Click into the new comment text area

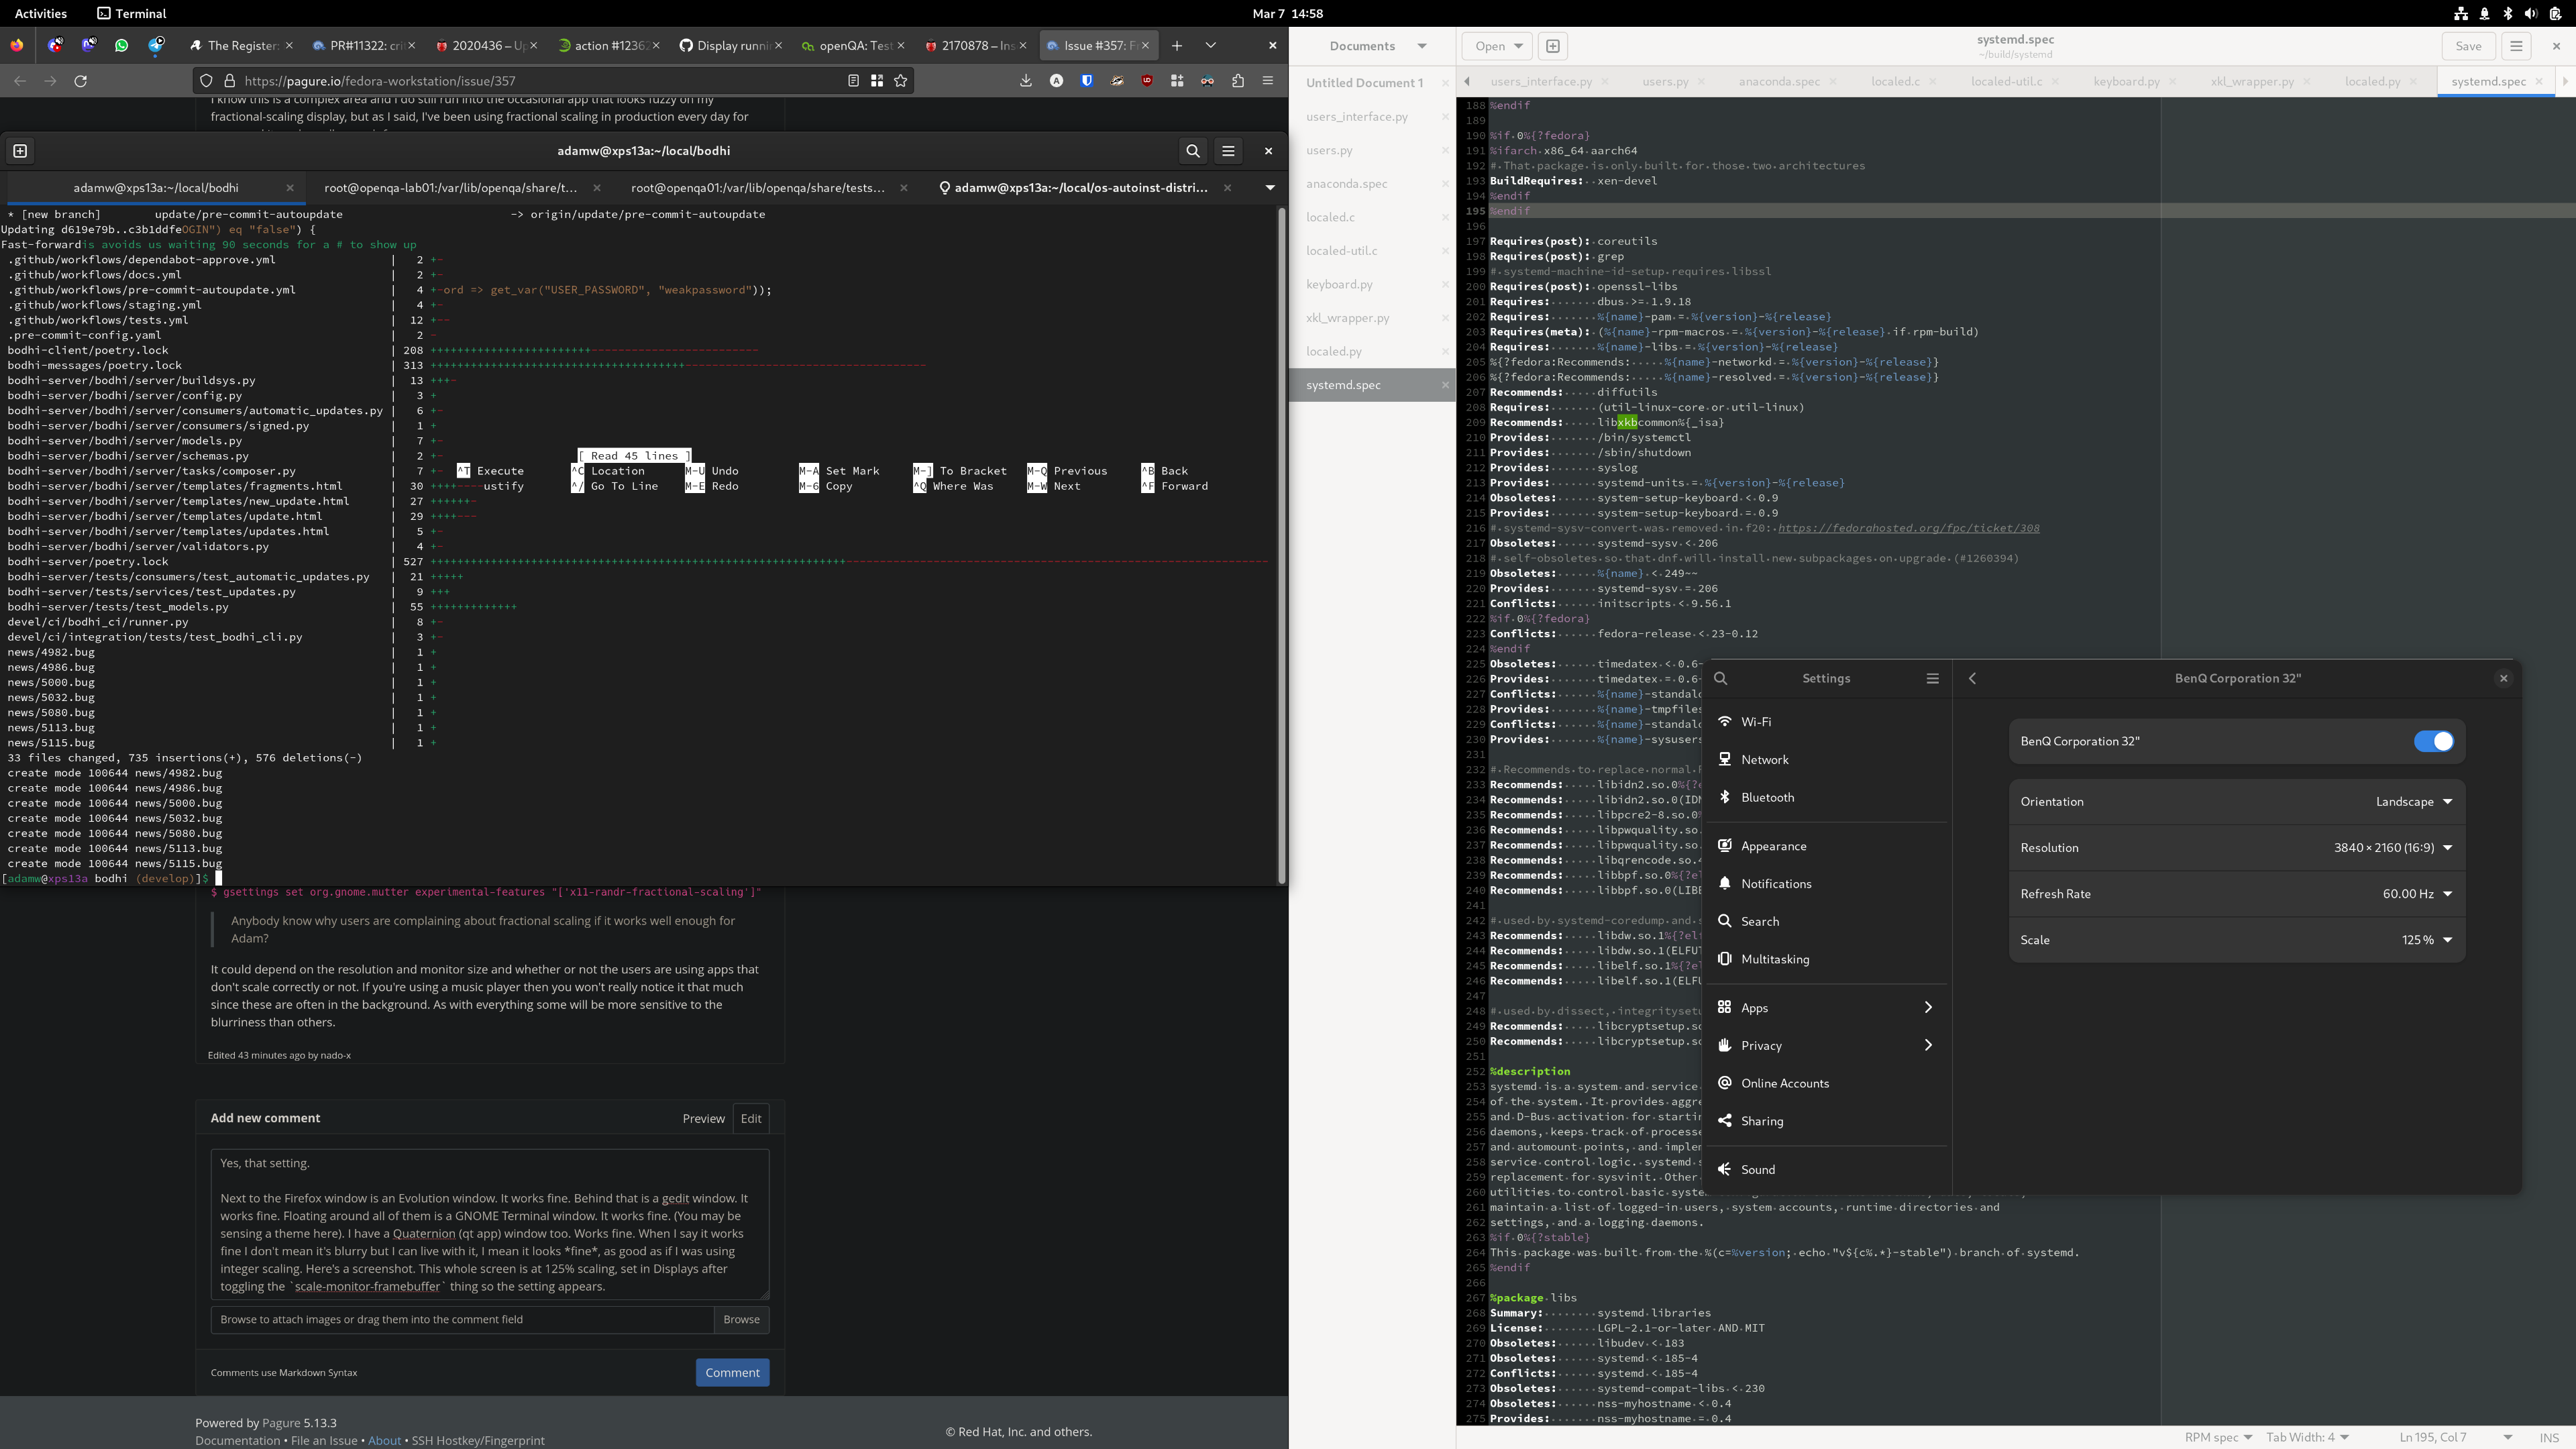489,1224
